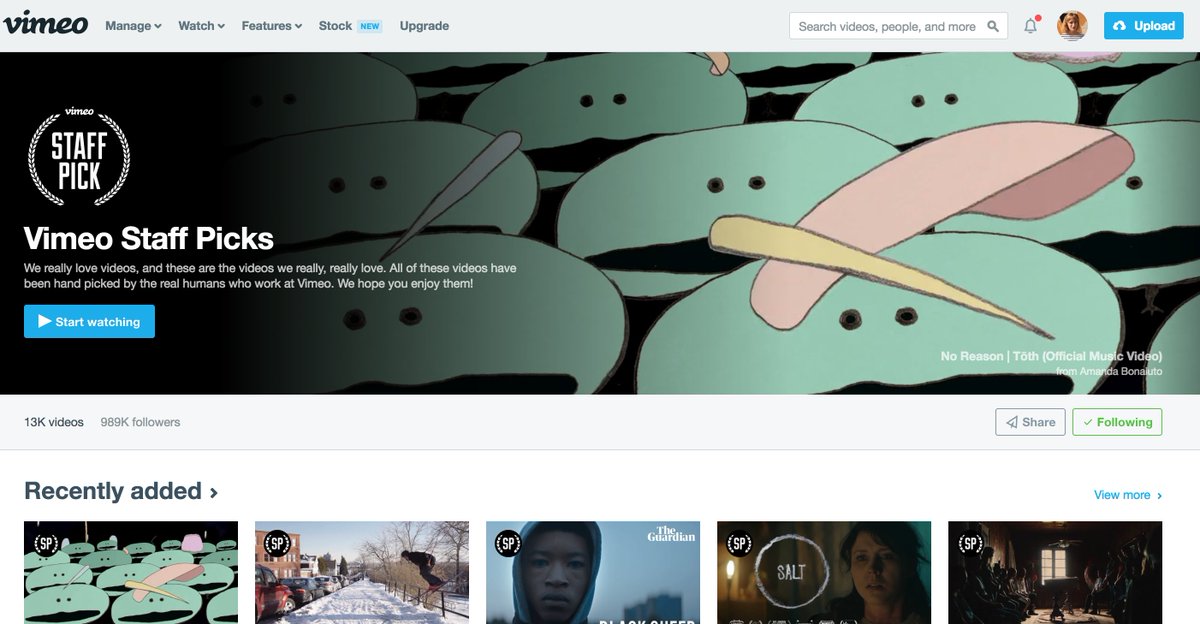This screenshot has height=624, width=1200.
Task: Click the SP badge on the snowy street thumbnail
Action: [x=276, y=543]
